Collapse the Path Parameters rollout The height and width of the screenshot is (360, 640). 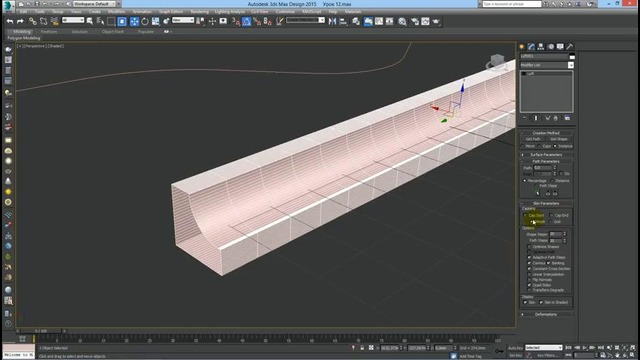546,161
